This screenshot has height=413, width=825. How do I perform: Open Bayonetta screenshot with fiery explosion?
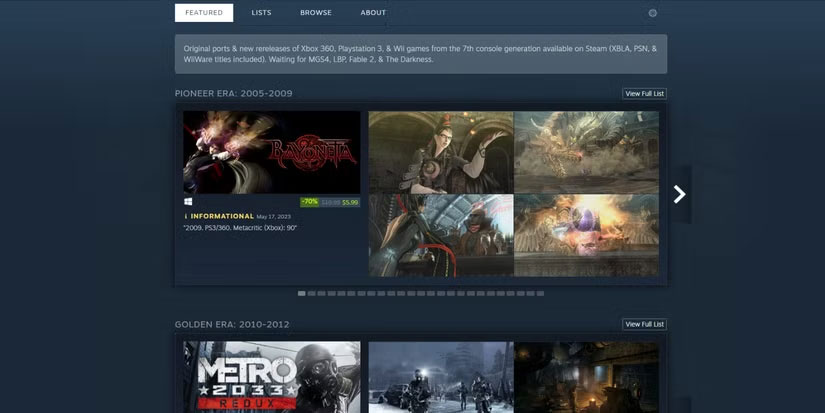[x=586, y=235]
